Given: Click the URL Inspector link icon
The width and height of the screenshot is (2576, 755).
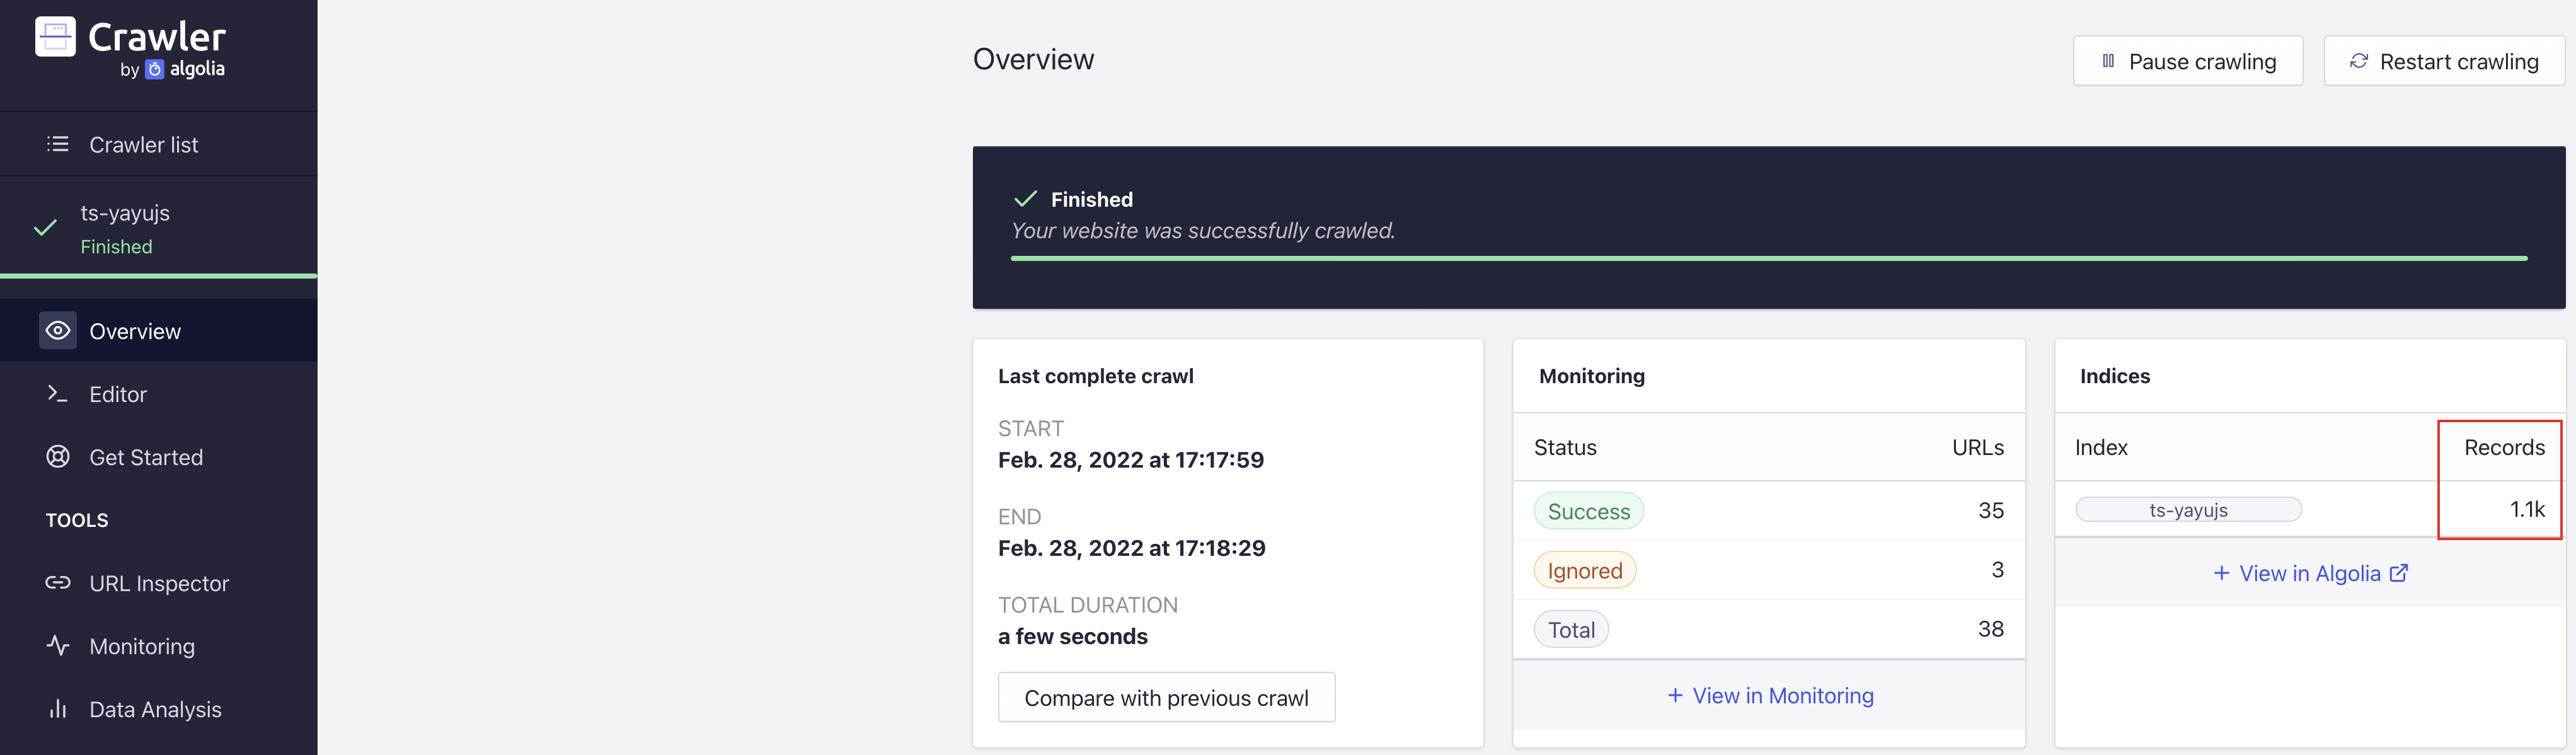Looking at the screenshot, I should (x=58, y=583).
